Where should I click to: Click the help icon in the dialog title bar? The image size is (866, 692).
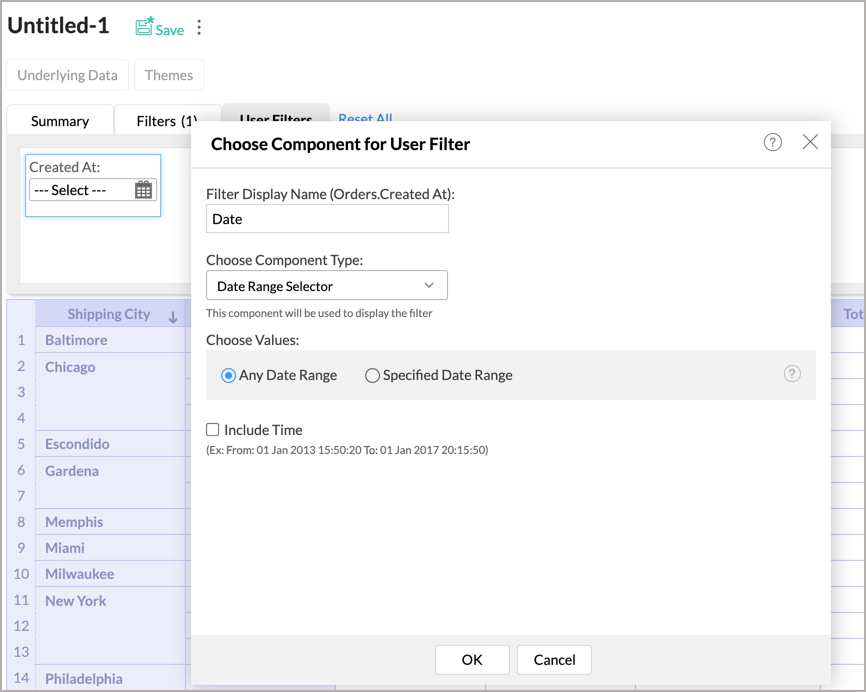[773, 142]
